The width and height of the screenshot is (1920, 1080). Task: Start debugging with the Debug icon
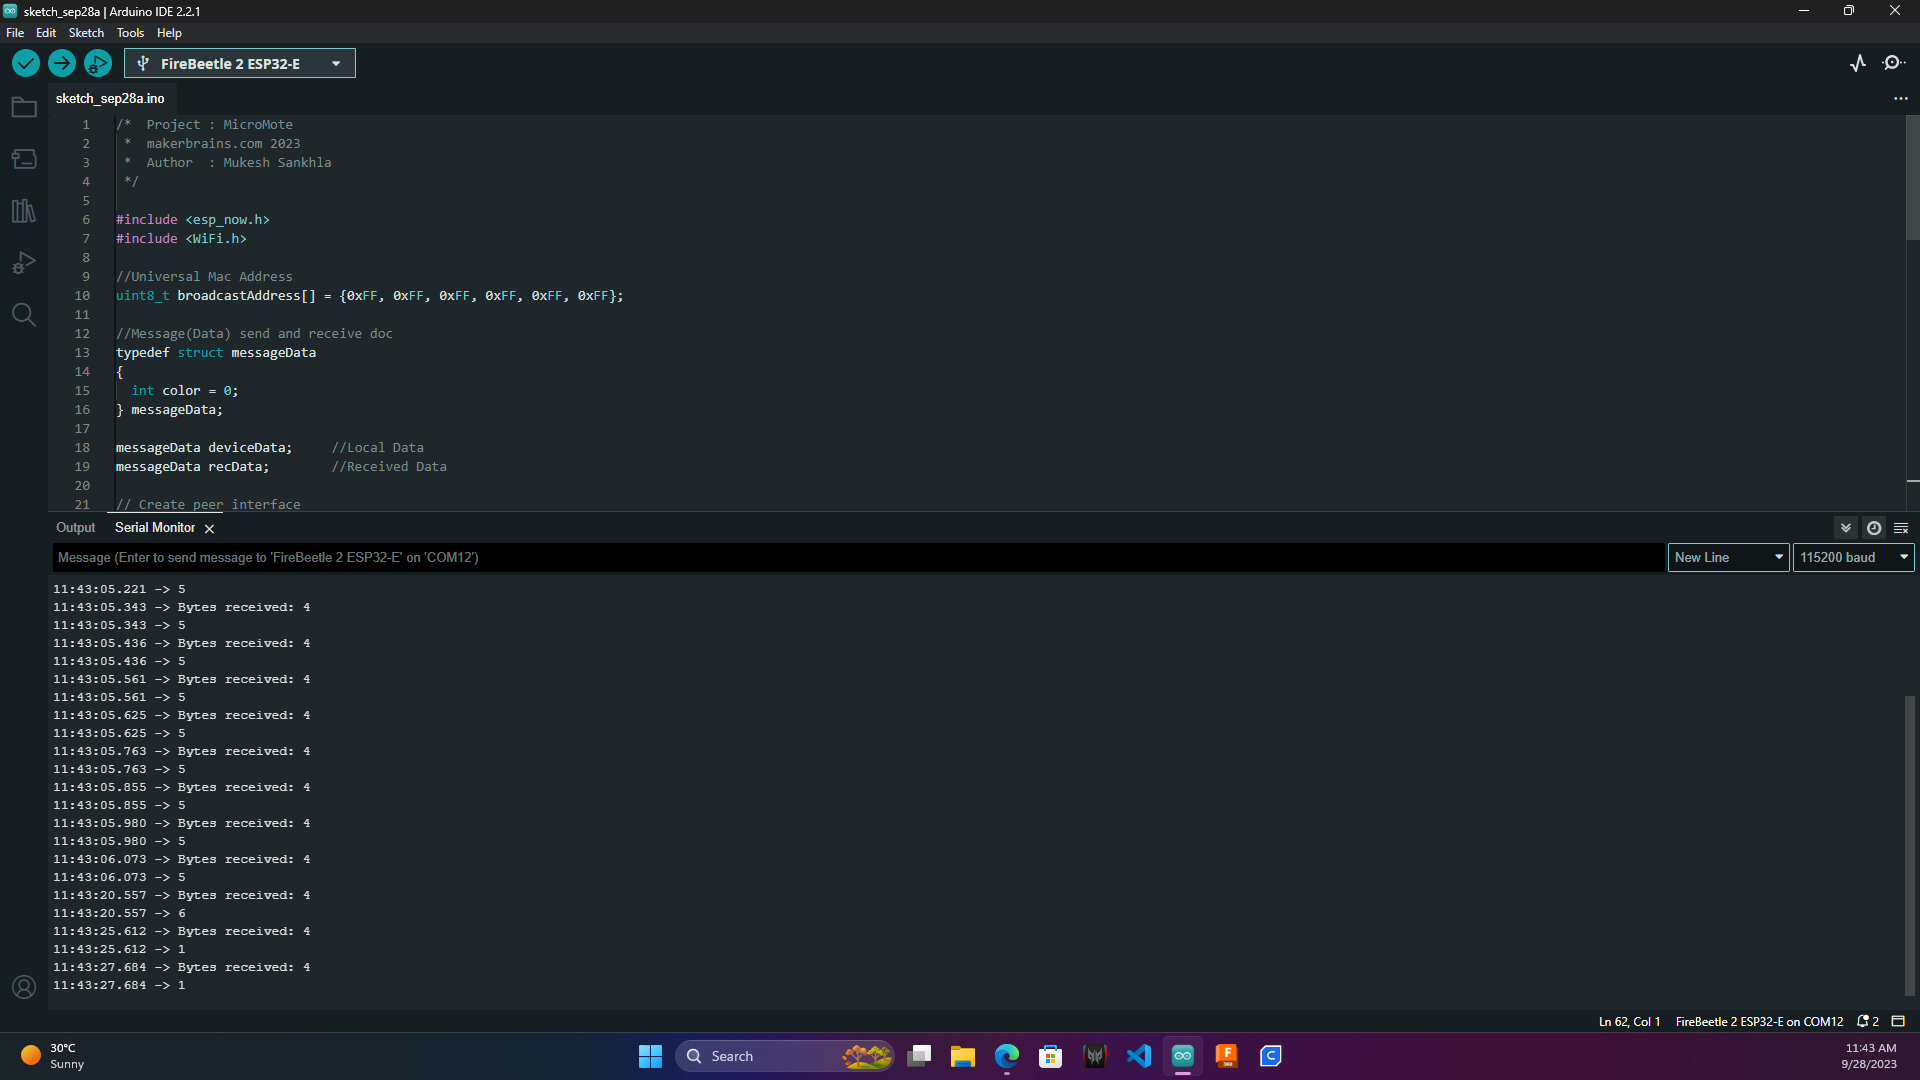pos(97,63)
